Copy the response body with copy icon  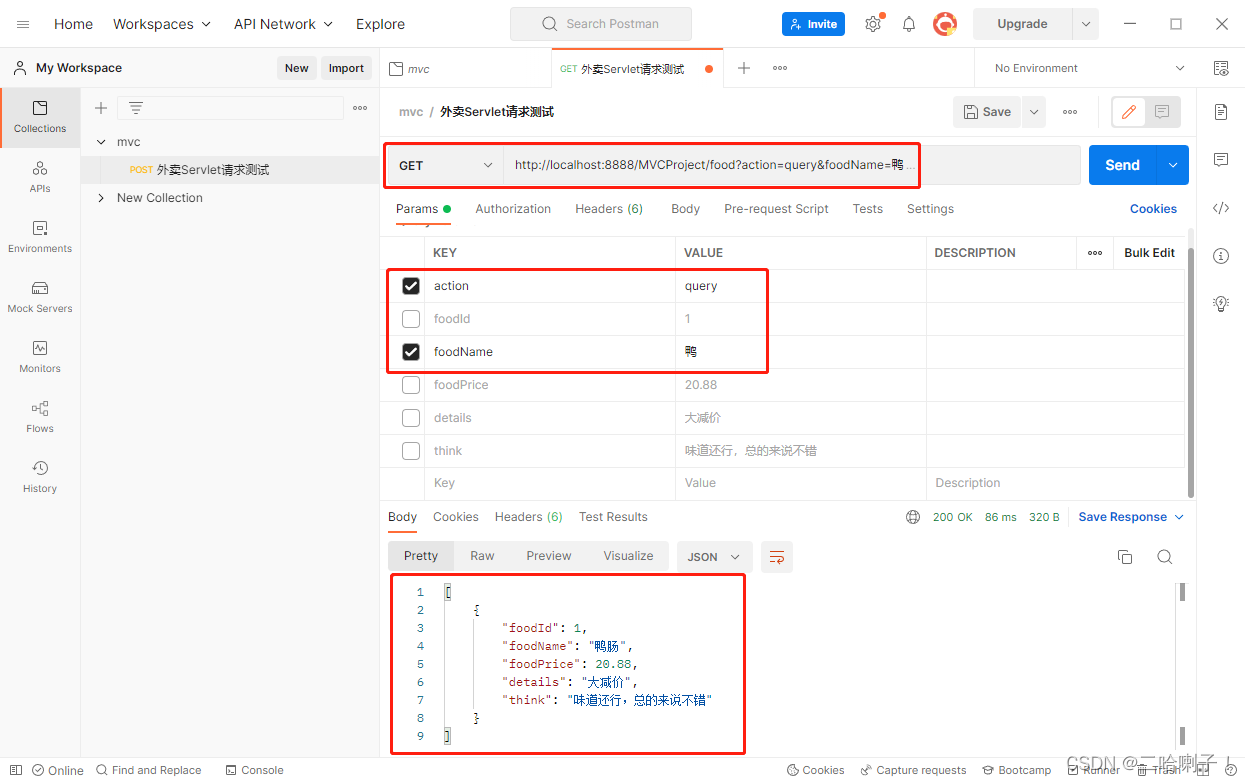point(1125,557)
